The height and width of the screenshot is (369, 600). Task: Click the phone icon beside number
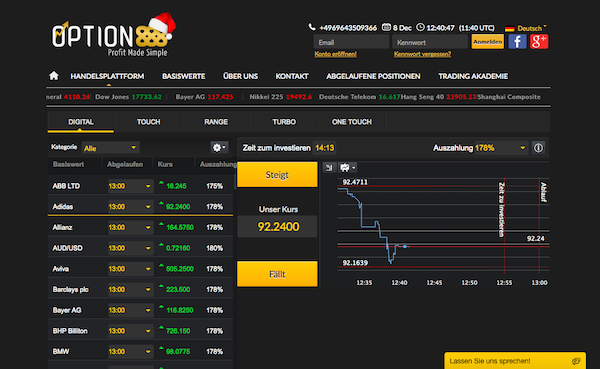point(312,27)
